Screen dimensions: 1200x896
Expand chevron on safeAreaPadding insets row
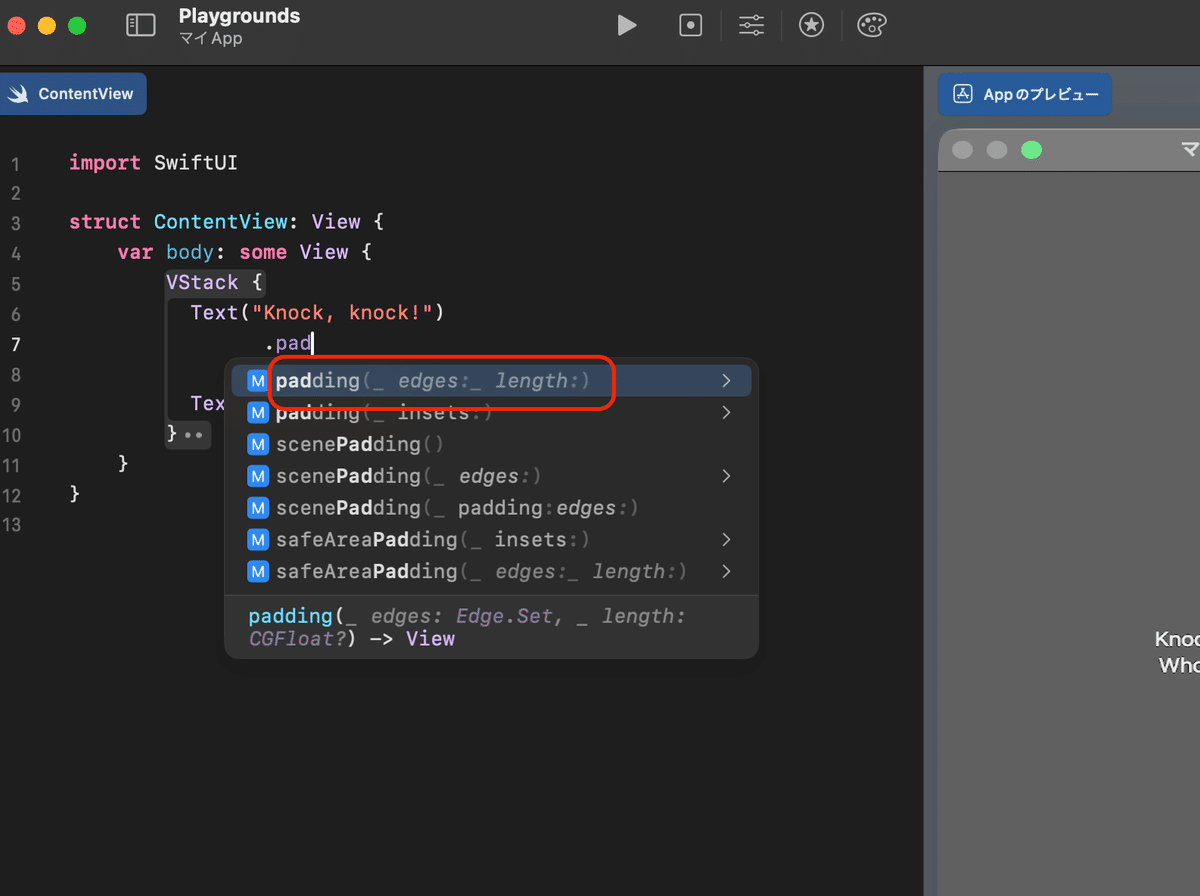(726, 540)
